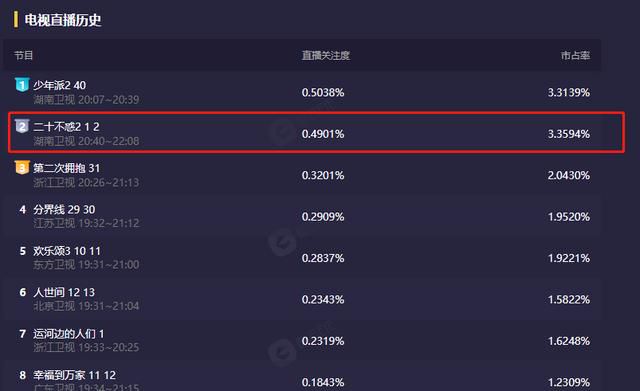Image resolution: width=640 pixels, height=391 pixels.
Task: Click the rank 2 silver badge icon
Action: click(x=22, y=126)
